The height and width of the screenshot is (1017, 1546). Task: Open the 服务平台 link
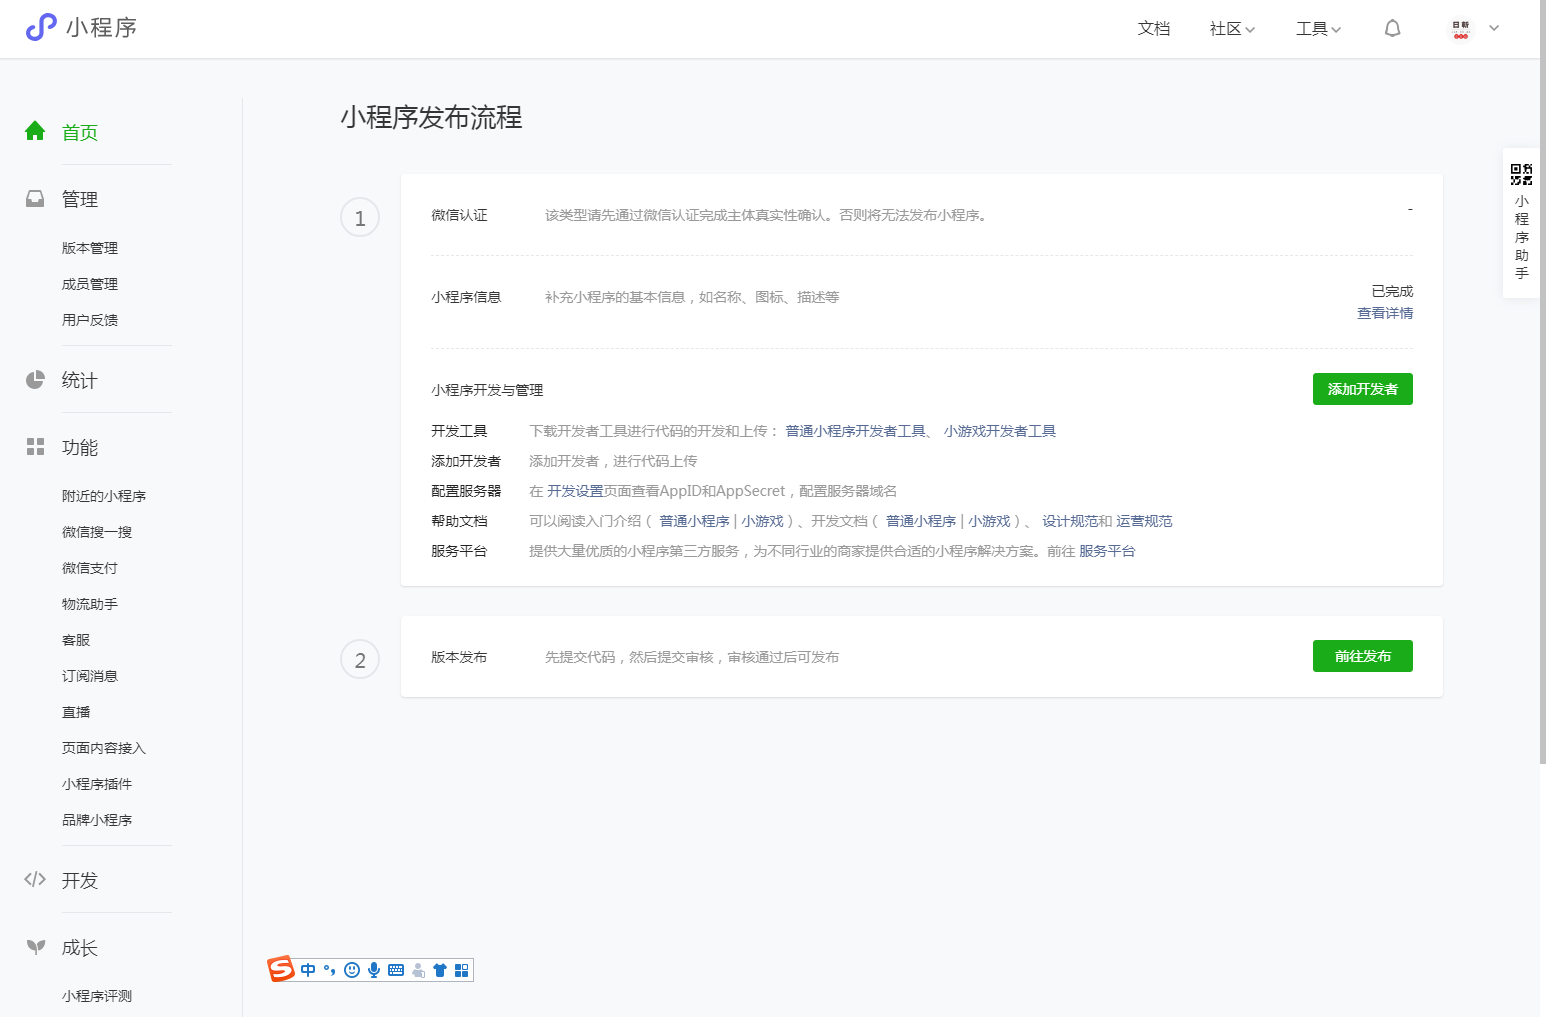1107,551
